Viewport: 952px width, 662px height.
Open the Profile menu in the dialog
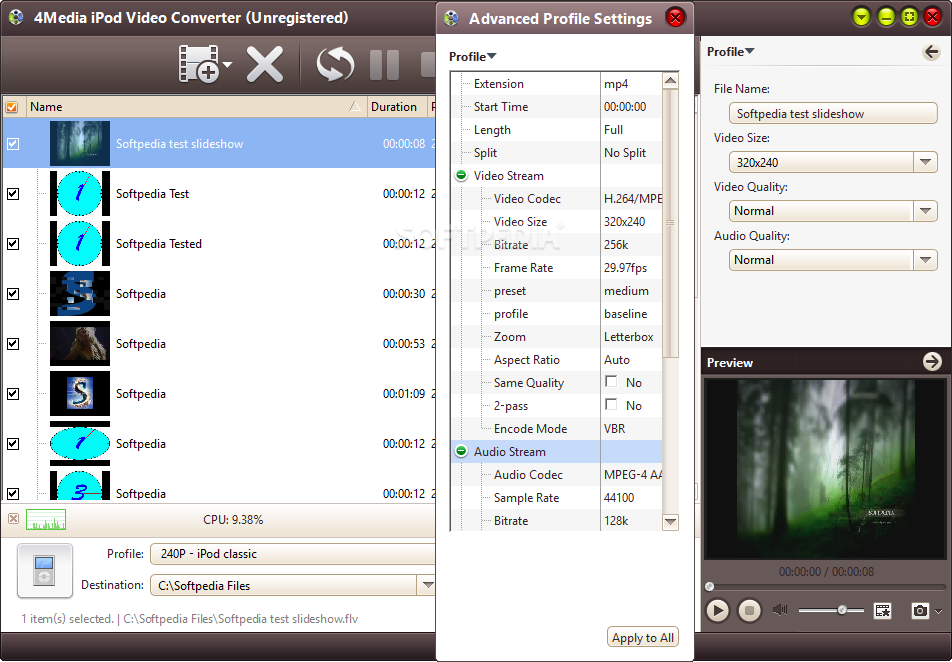pos(472,56)
